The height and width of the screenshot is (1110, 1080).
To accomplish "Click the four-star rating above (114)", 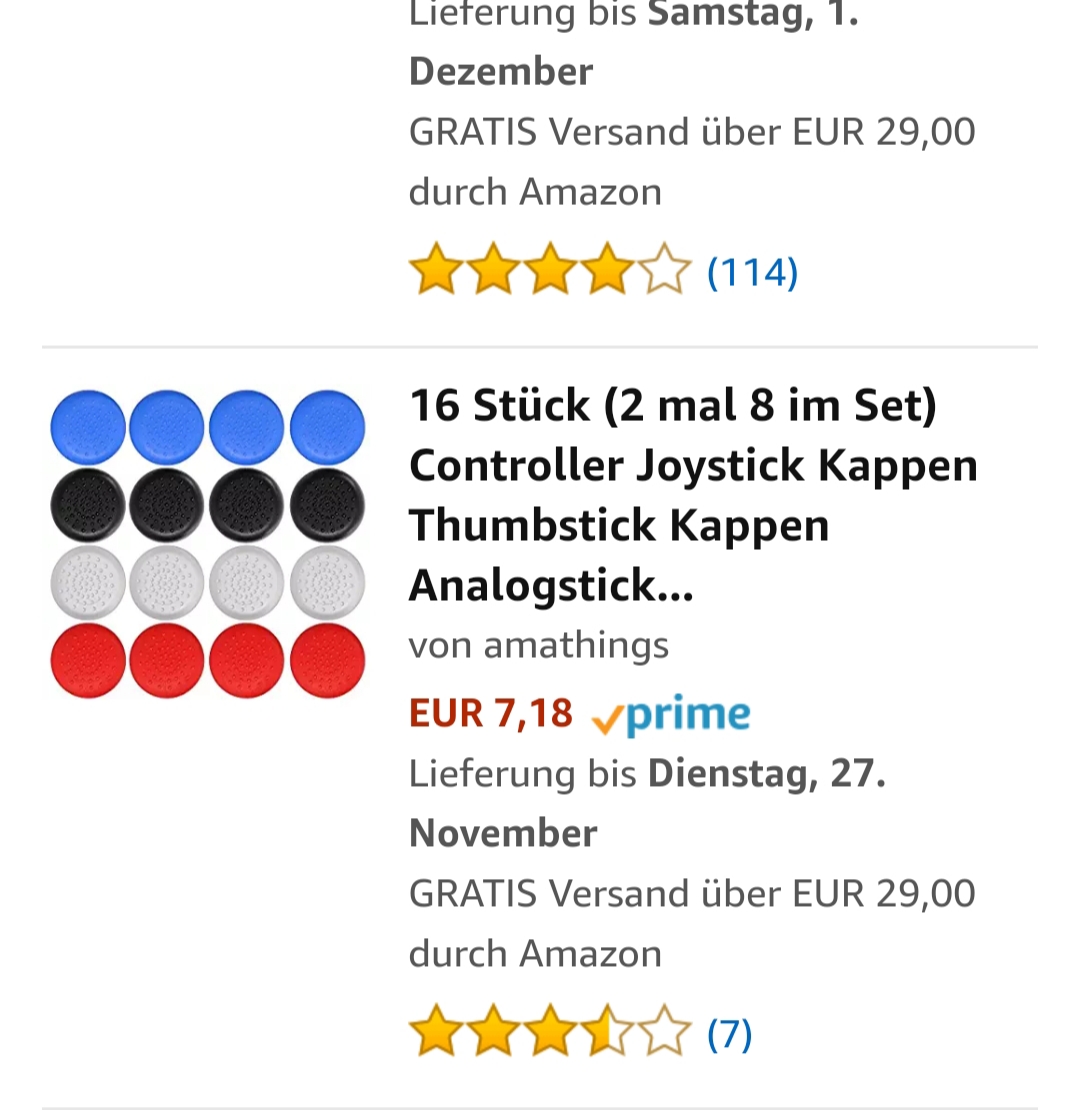I will 550,269.
